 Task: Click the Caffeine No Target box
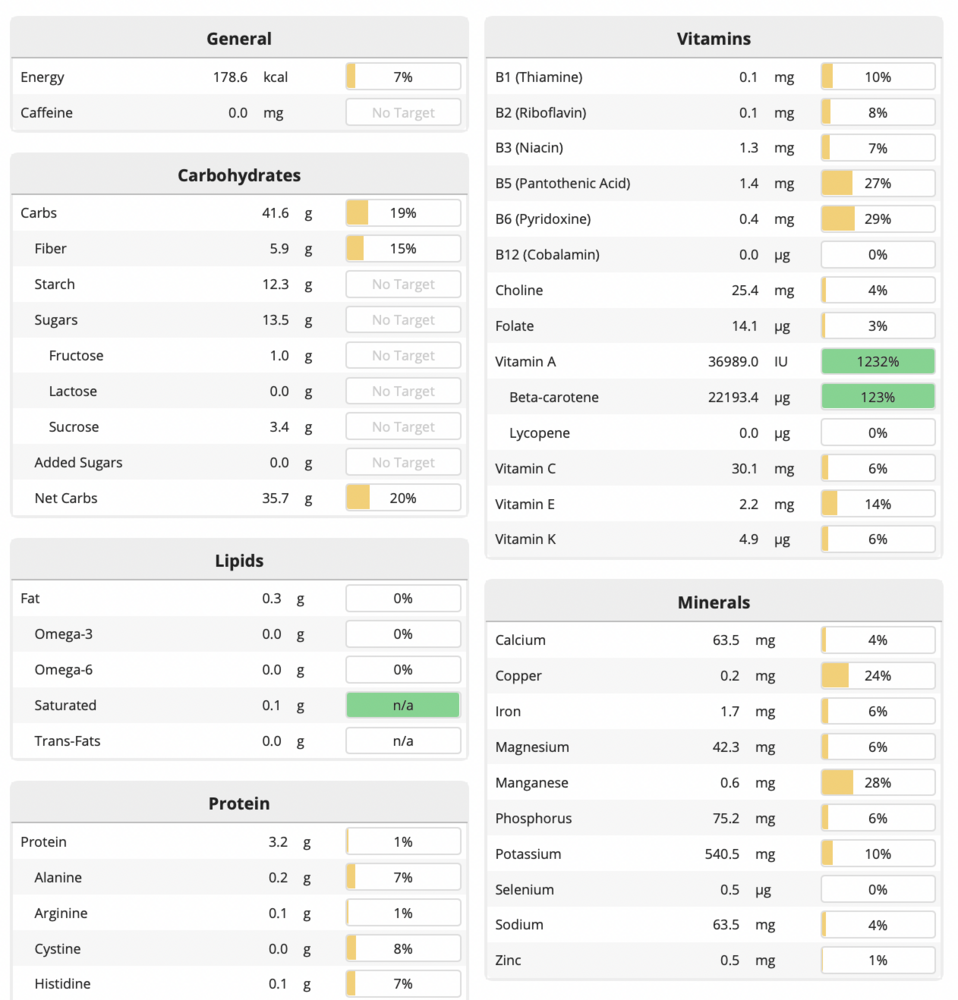(x=403, y=113)
